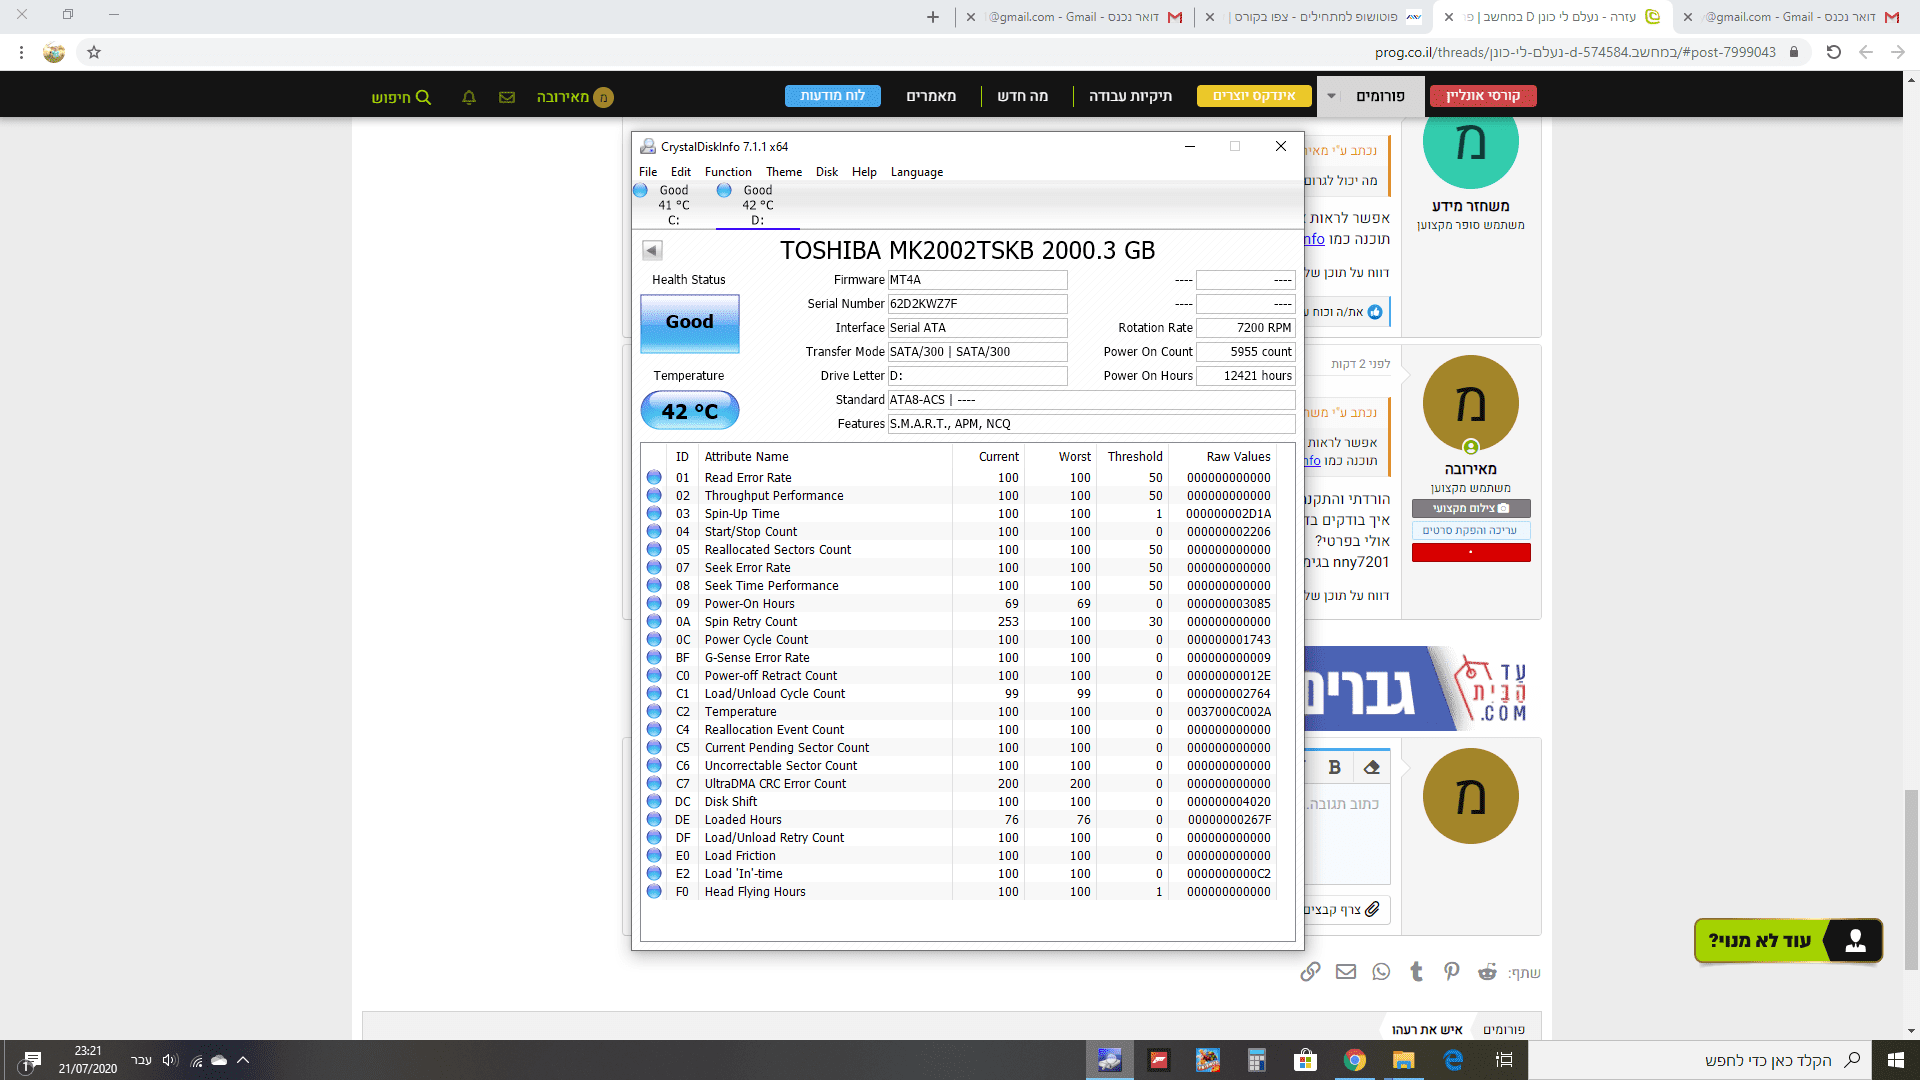Toggle bold formatting in reply editor
This screenshot has width=1920, height=1080.
point(1334,767)
